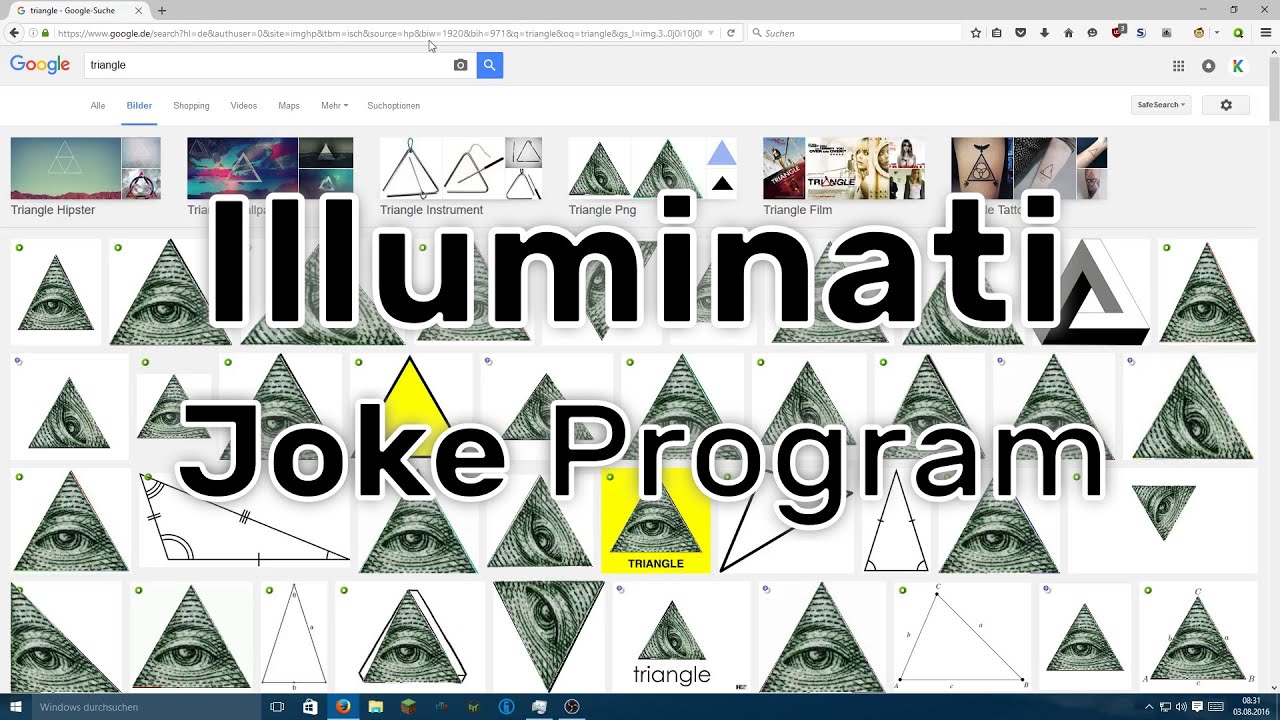Click the Google logo
Viewport: 1280px width, 720px height.
40,65
